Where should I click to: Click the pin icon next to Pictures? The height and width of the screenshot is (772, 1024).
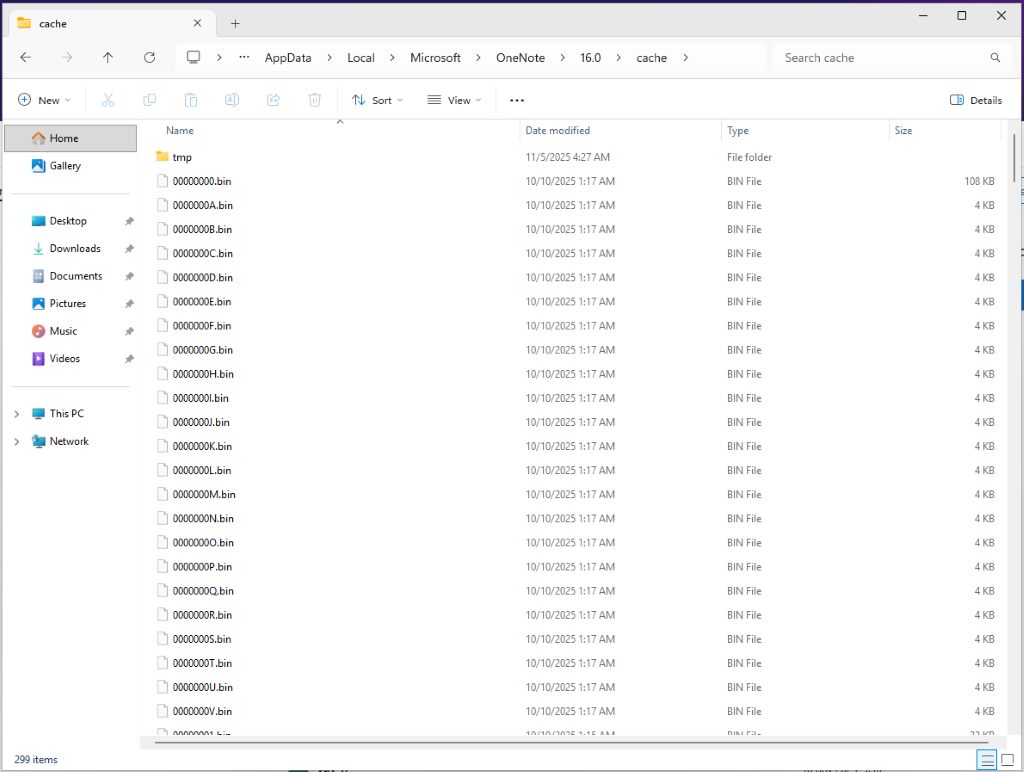[129, 304]
